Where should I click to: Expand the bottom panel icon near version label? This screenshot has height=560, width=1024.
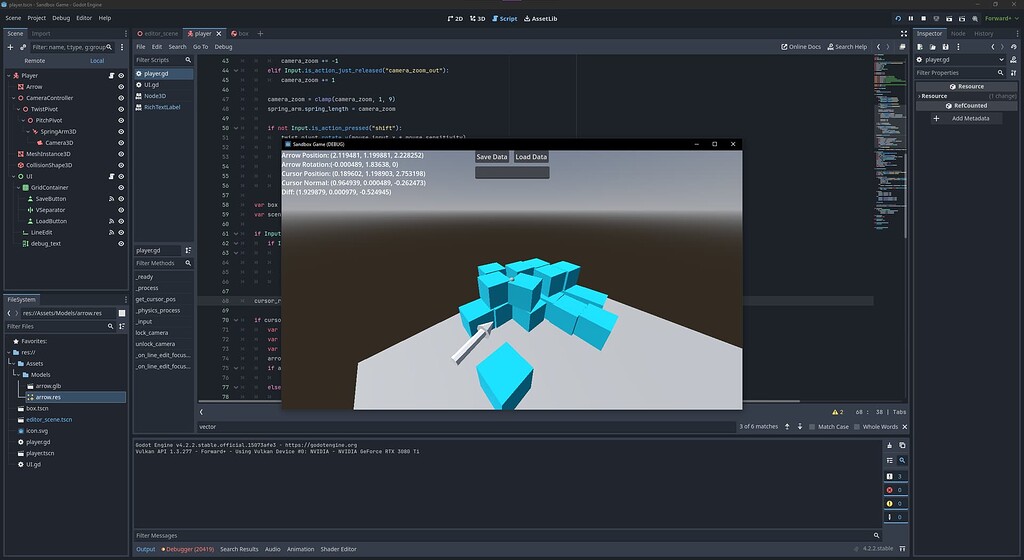click(903, 549)
